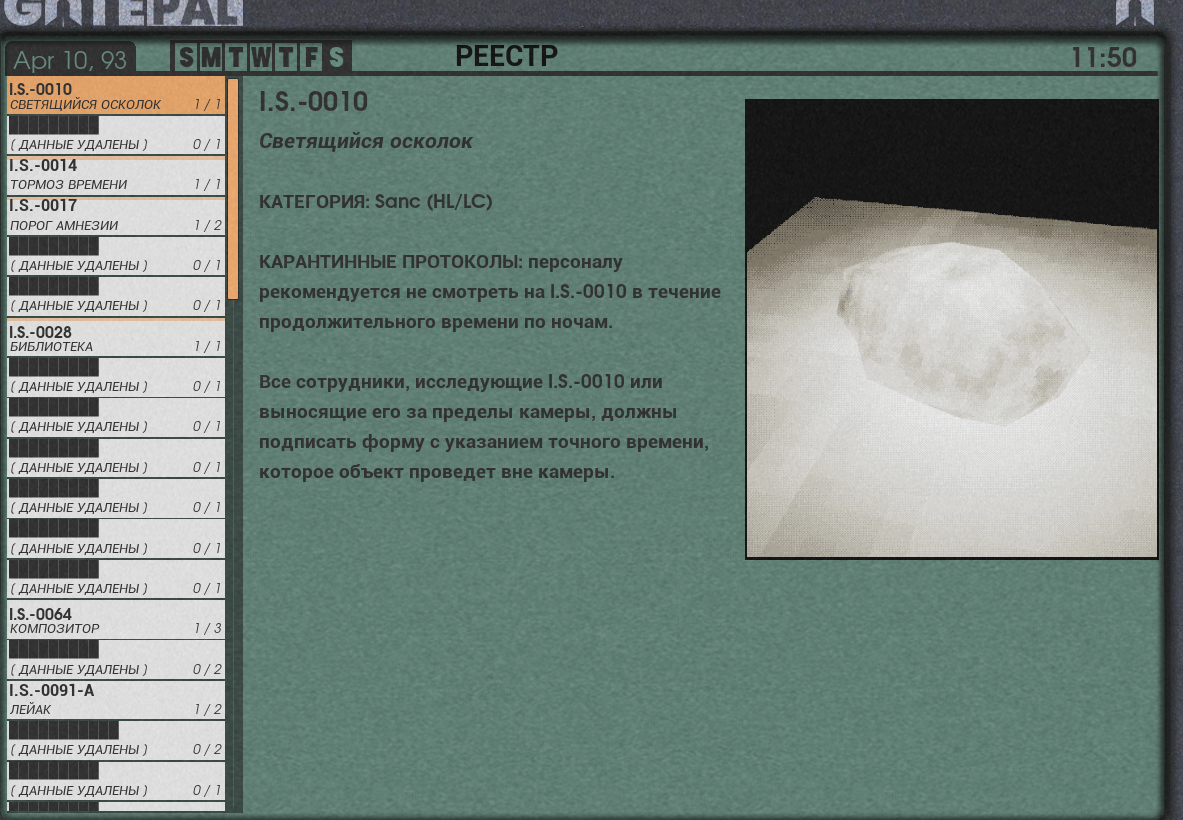Click the КАРАНТИННЫЕ ПРОТОКОЛЫ paragraph text
Image resolution: width=1183 pixels, height=820 pixels.
pyautogui.click(x=490, y=292)
